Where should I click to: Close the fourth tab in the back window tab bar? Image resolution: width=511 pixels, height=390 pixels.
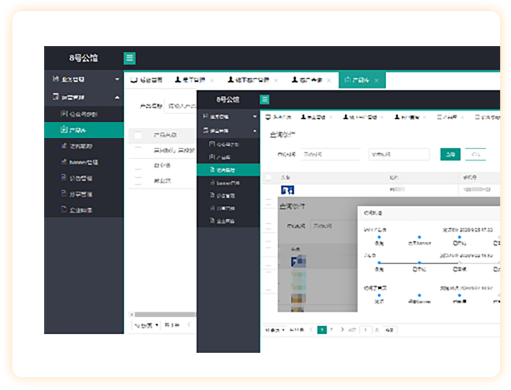click(329, 80)
